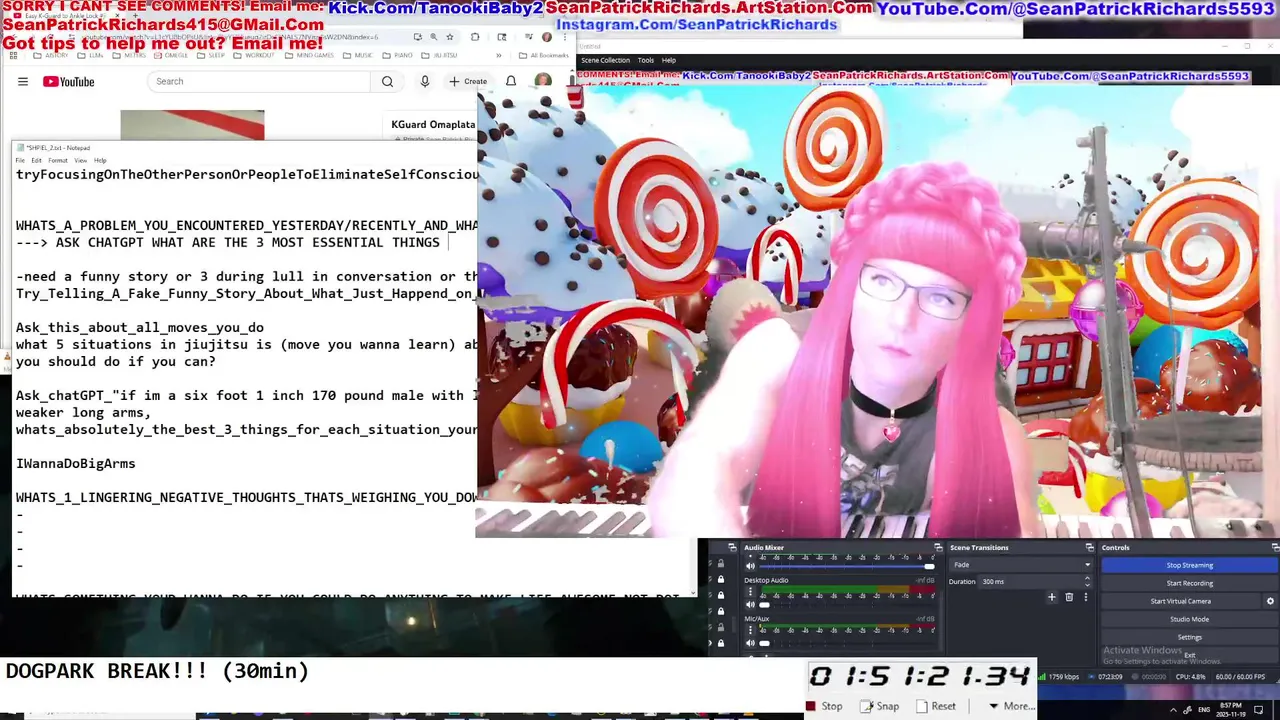The width and height of the screenshot is (1280, 720).
Task: Open OBS Settings button
Action: click(1189, 637)
